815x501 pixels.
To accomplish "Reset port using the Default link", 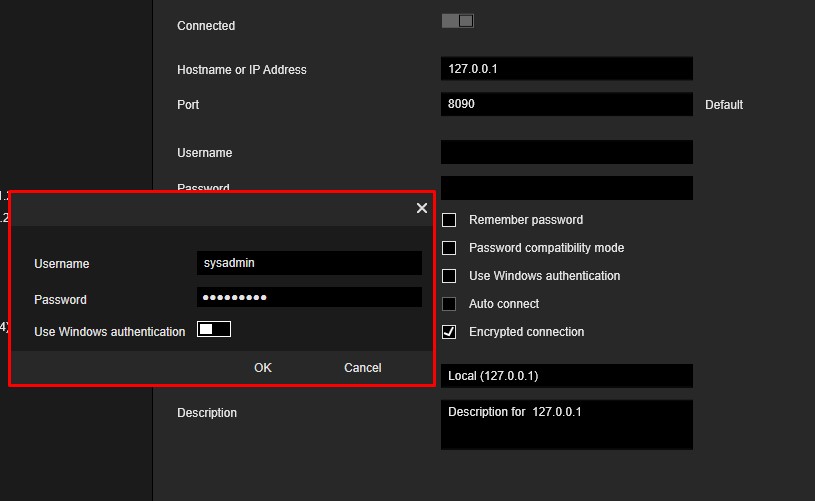I will point(724,104).
